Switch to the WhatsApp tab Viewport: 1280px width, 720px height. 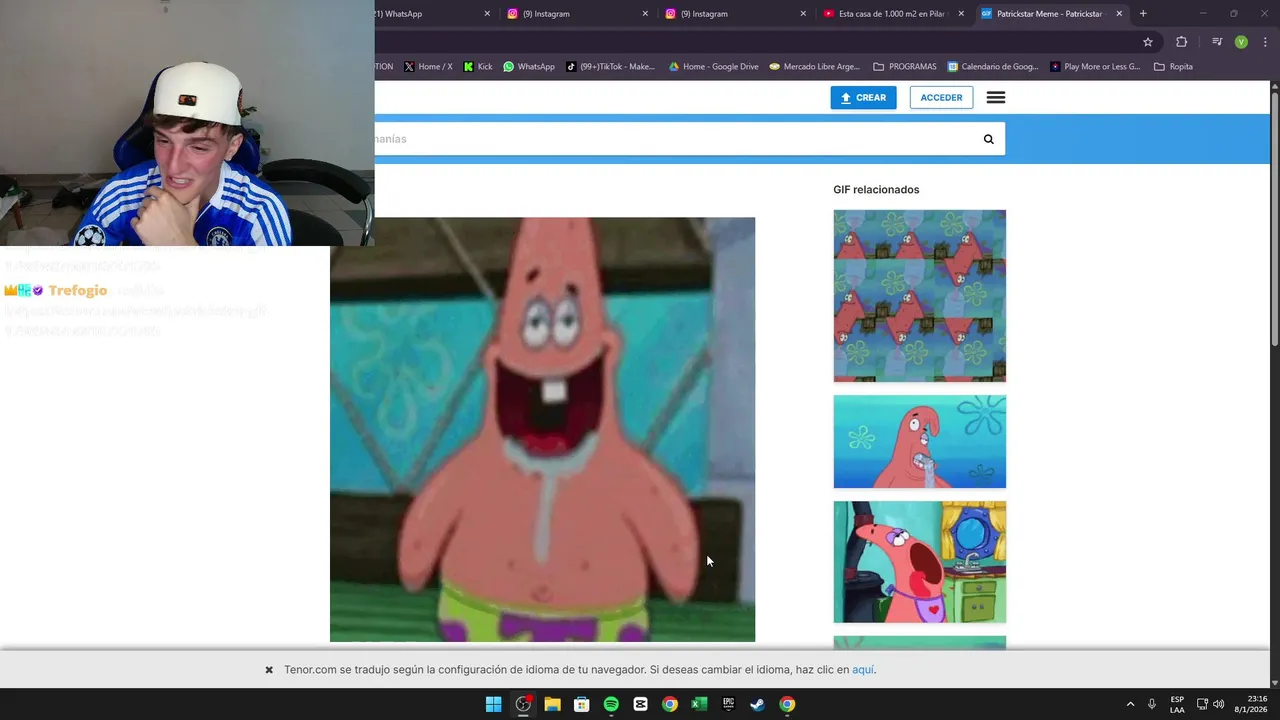[x=428, y=14]
